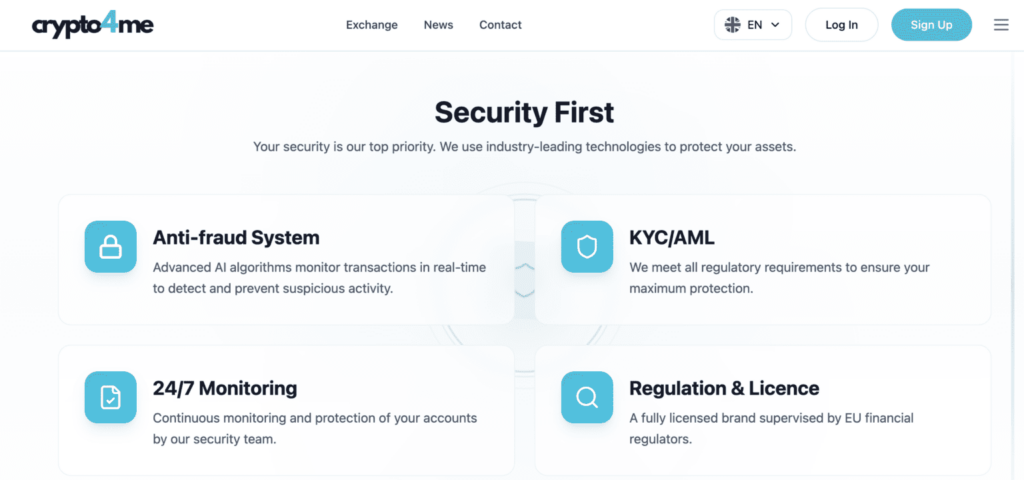Select the Anti-fraud System heading

[x=236, y=238]
